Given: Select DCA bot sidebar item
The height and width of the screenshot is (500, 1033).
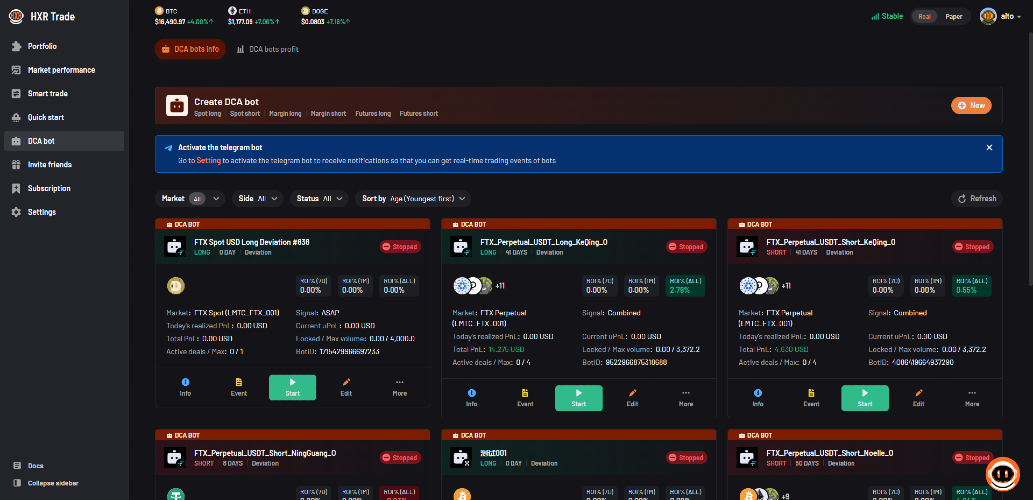Looking at the screenshot, I should [x=64, y=141].
